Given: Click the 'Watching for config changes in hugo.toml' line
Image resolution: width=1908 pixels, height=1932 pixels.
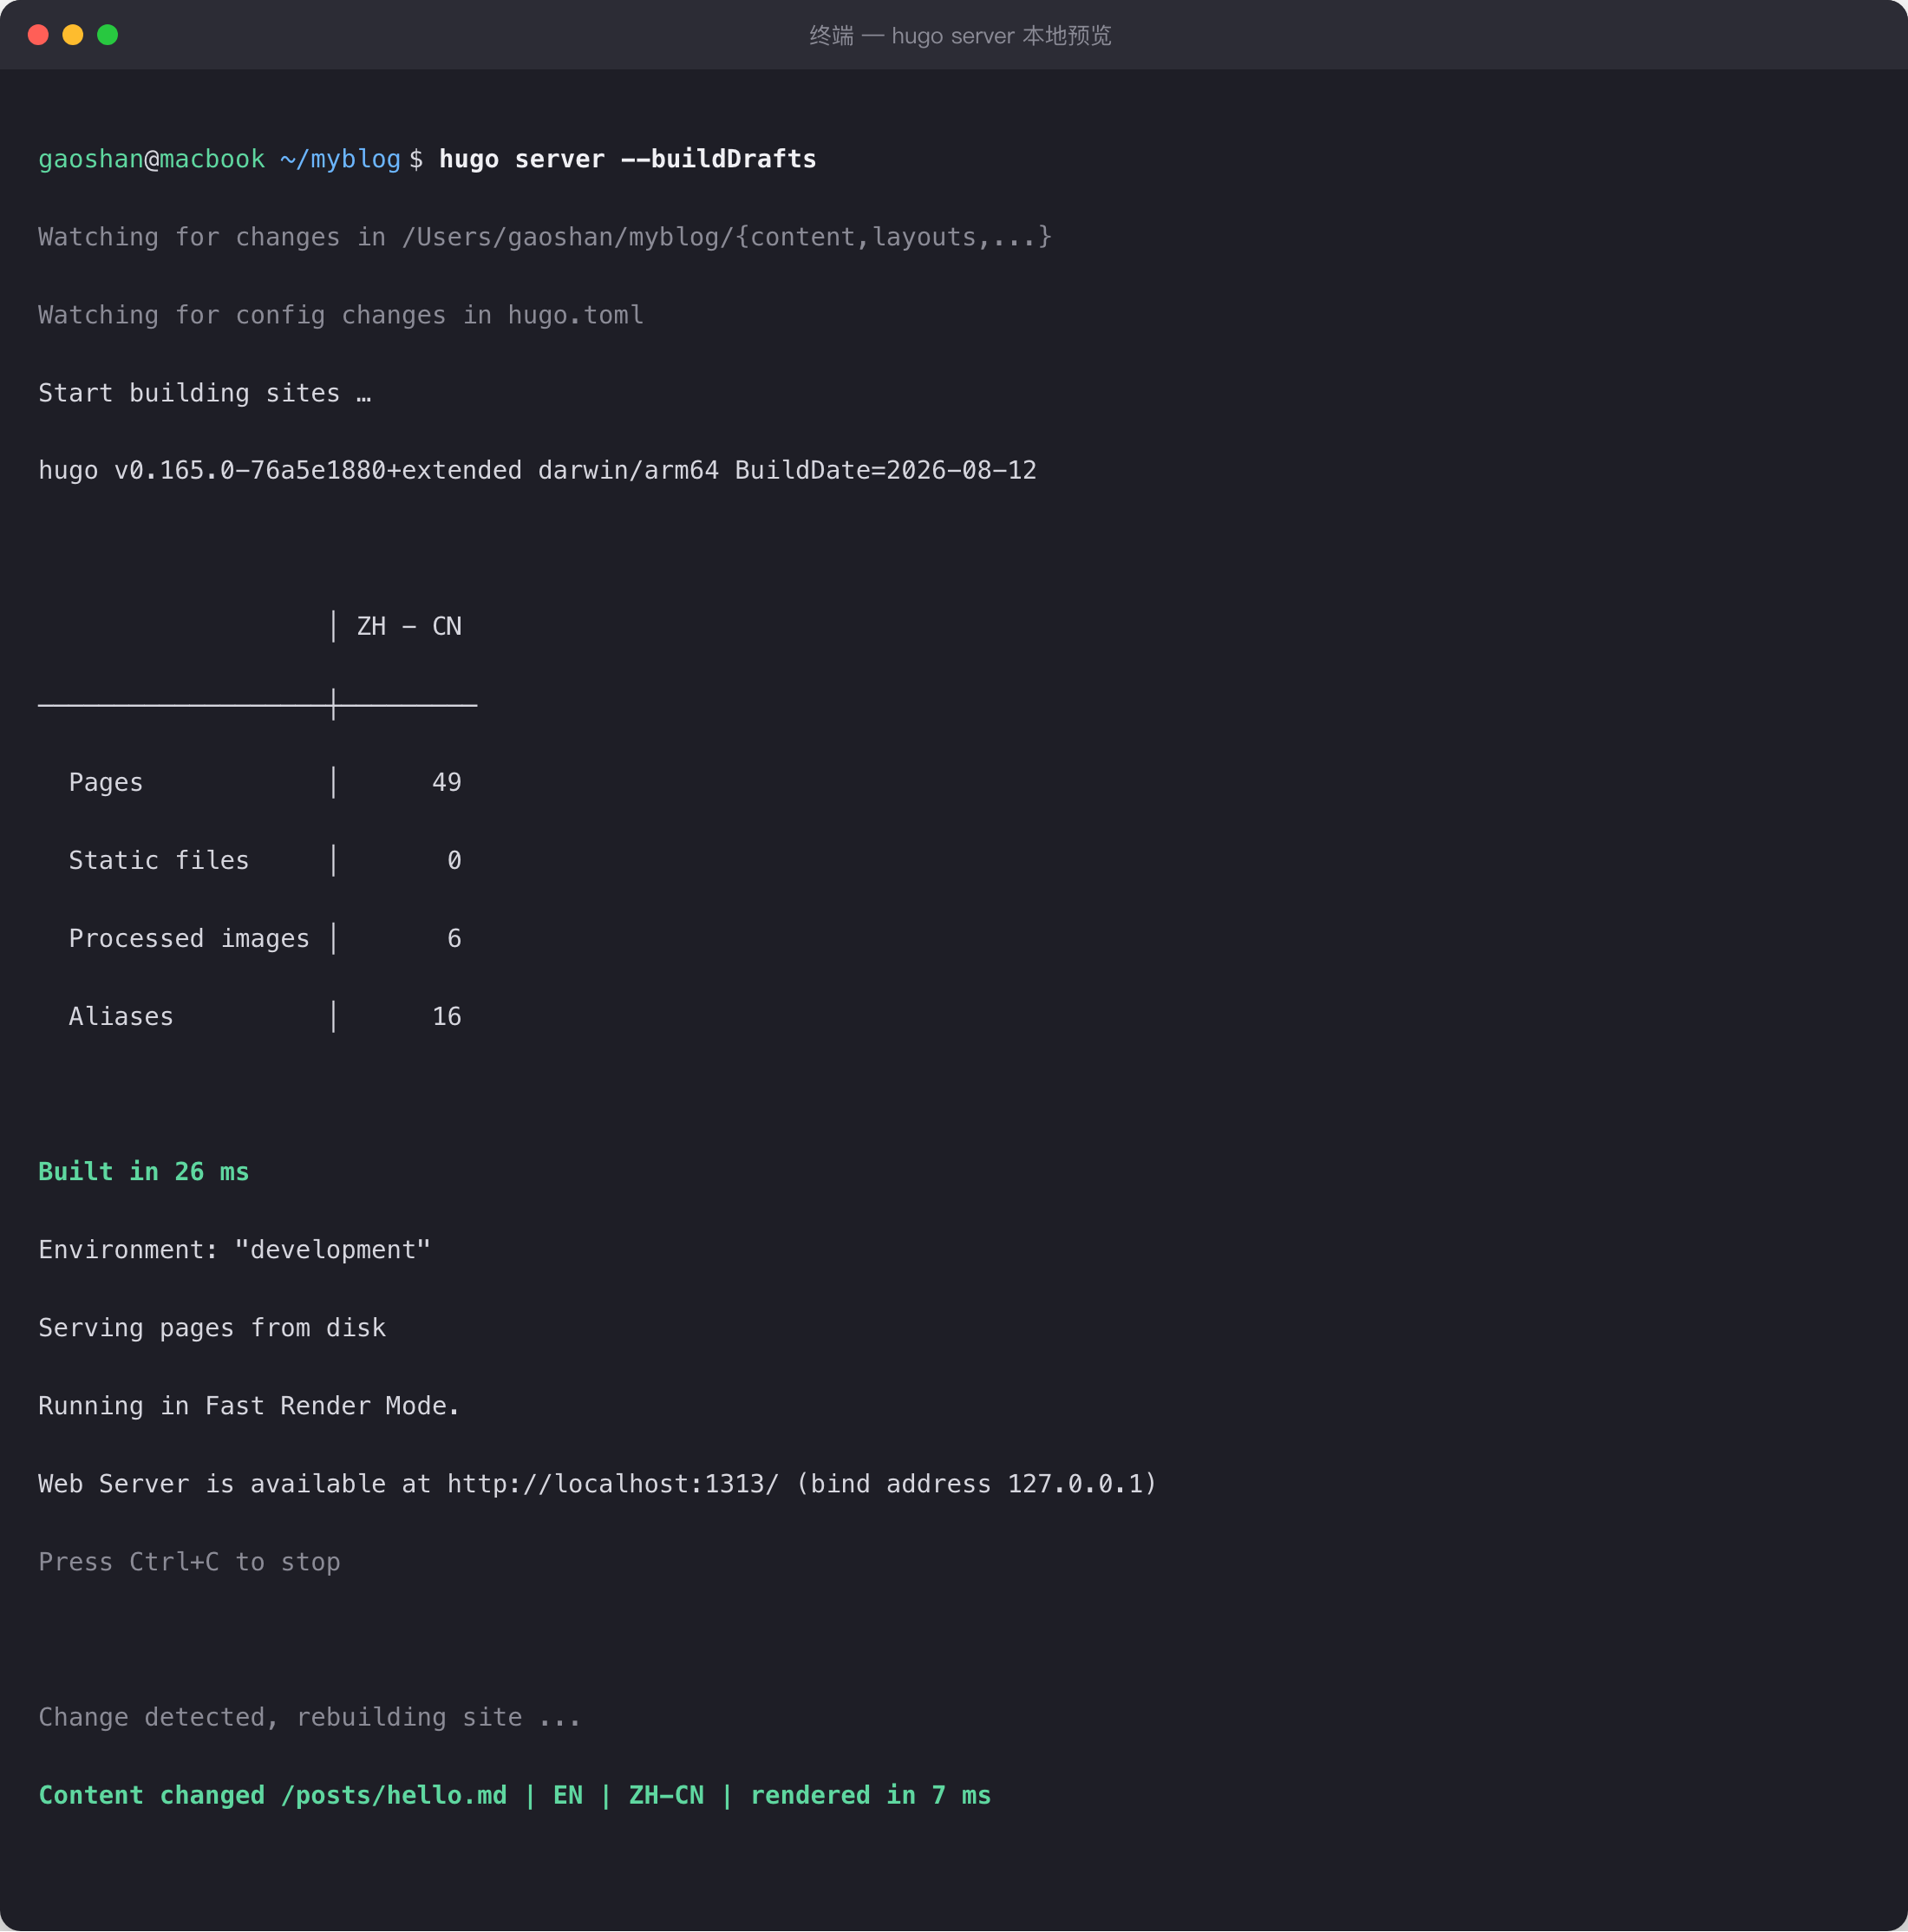Looking at the screenshot, I should 341,315.
